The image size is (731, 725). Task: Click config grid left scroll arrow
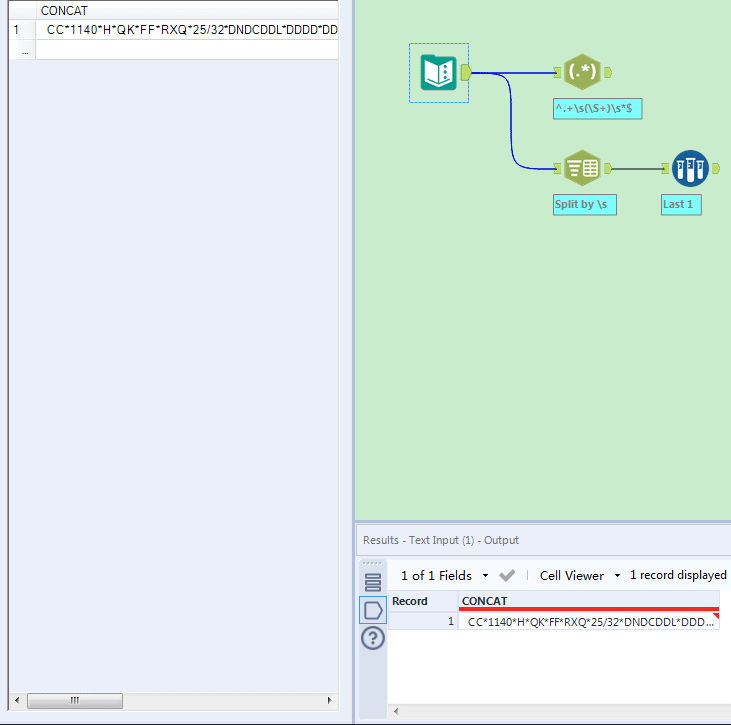click(17, 700)
